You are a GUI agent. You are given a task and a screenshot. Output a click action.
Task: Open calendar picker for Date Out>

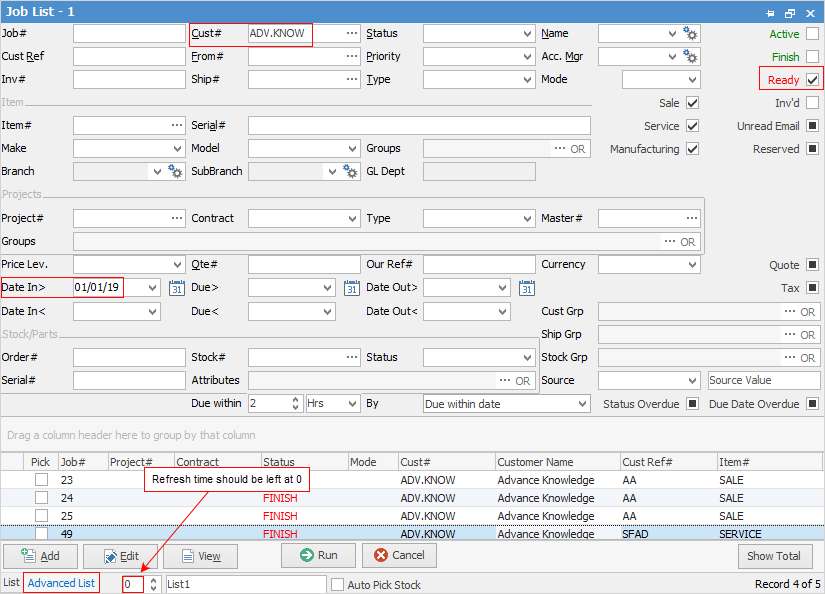(x=527, y=288)
